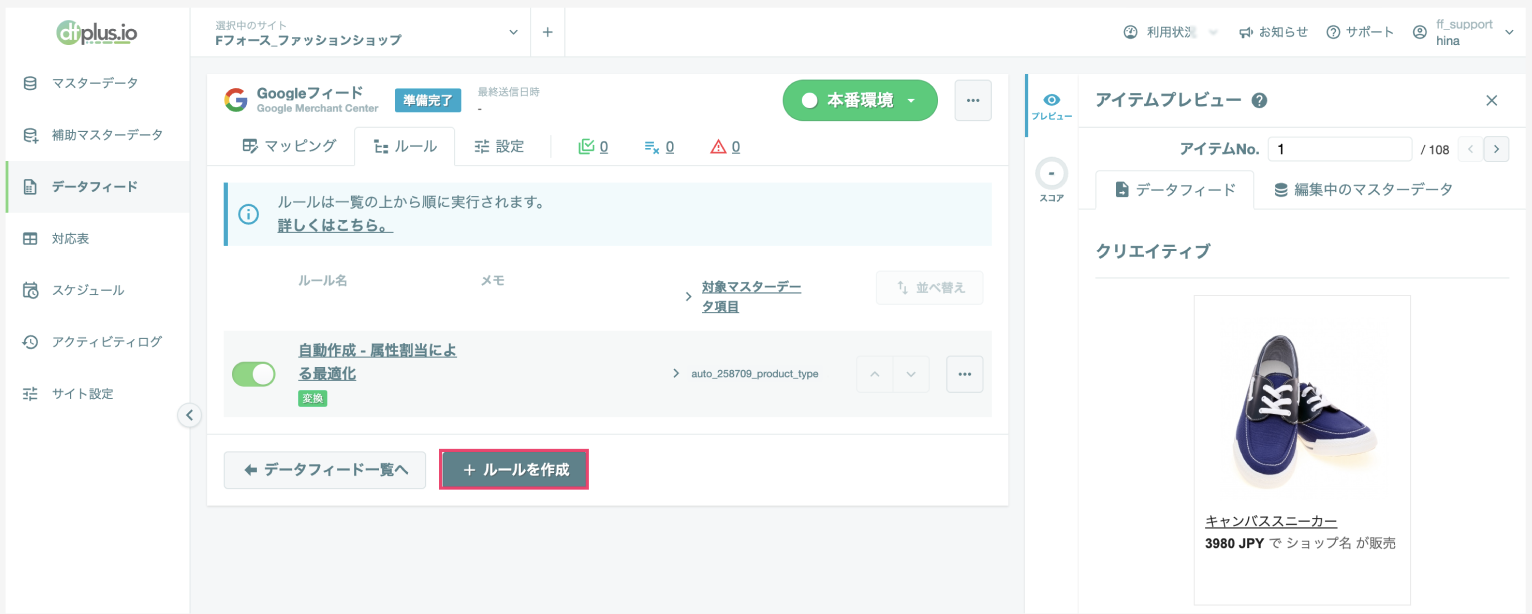Open ff_support user account menu
The width and height of the screenshot is (1532, 614).
[x=1463, y=32]
